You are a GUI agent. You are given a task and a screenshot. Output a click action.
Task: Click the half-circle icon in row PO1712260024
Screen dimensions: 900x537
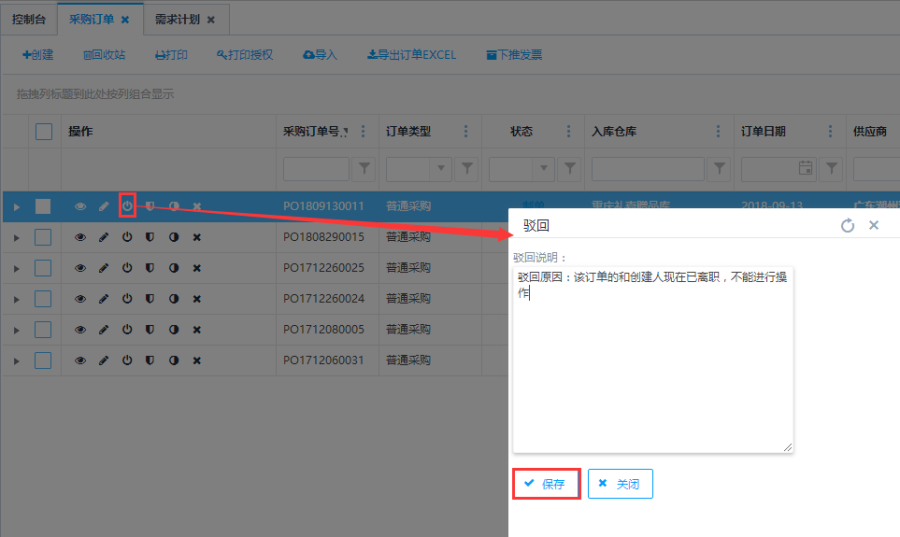pyautogui.click(x=173, y=299)
